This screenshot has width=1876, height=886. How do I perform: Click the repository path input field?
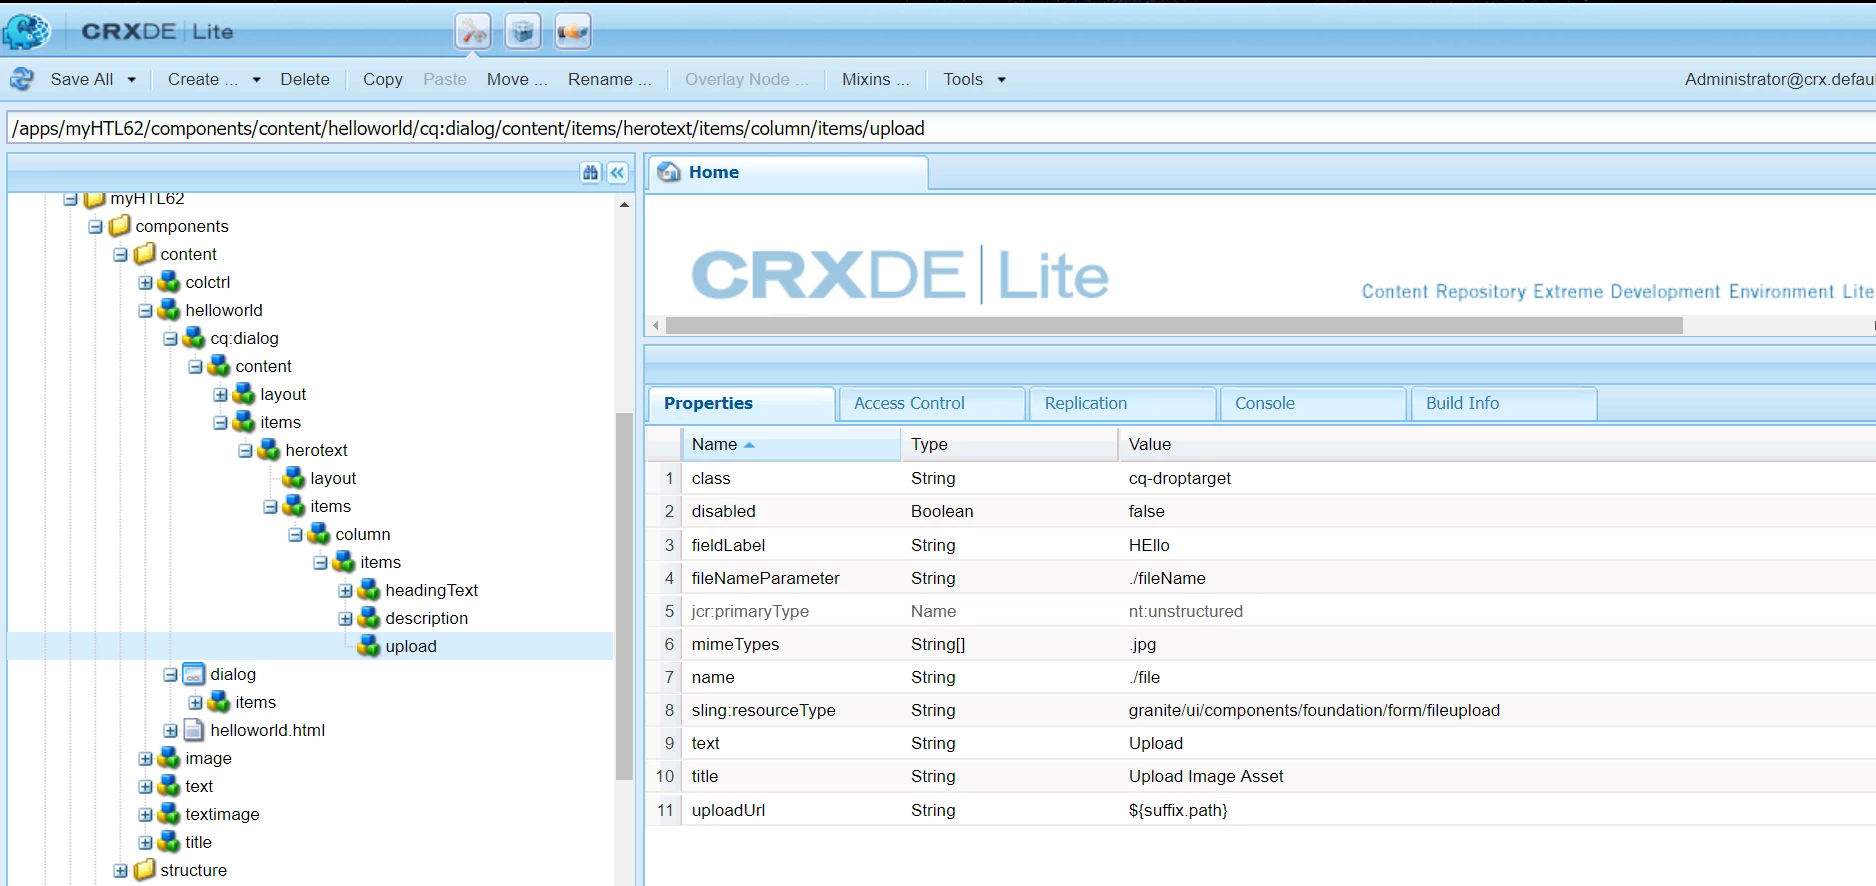coord(940,128)
